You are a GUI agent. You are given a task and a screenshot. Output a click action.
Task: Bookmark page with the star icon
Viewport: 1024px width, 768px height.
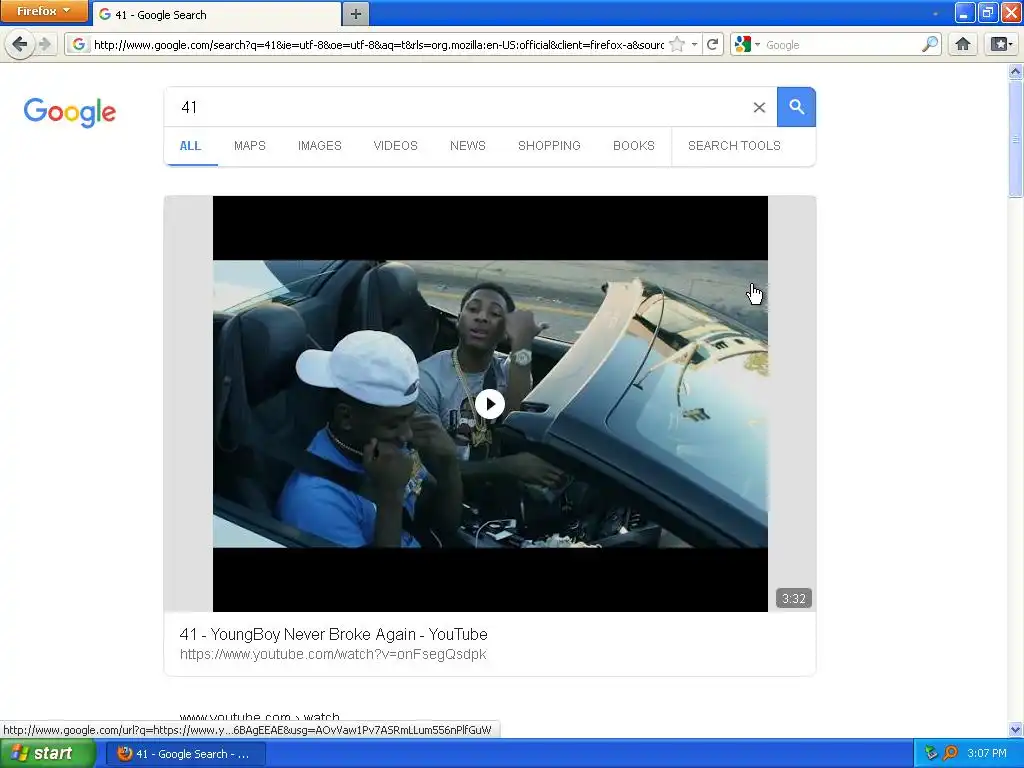(x=677, y=44)
